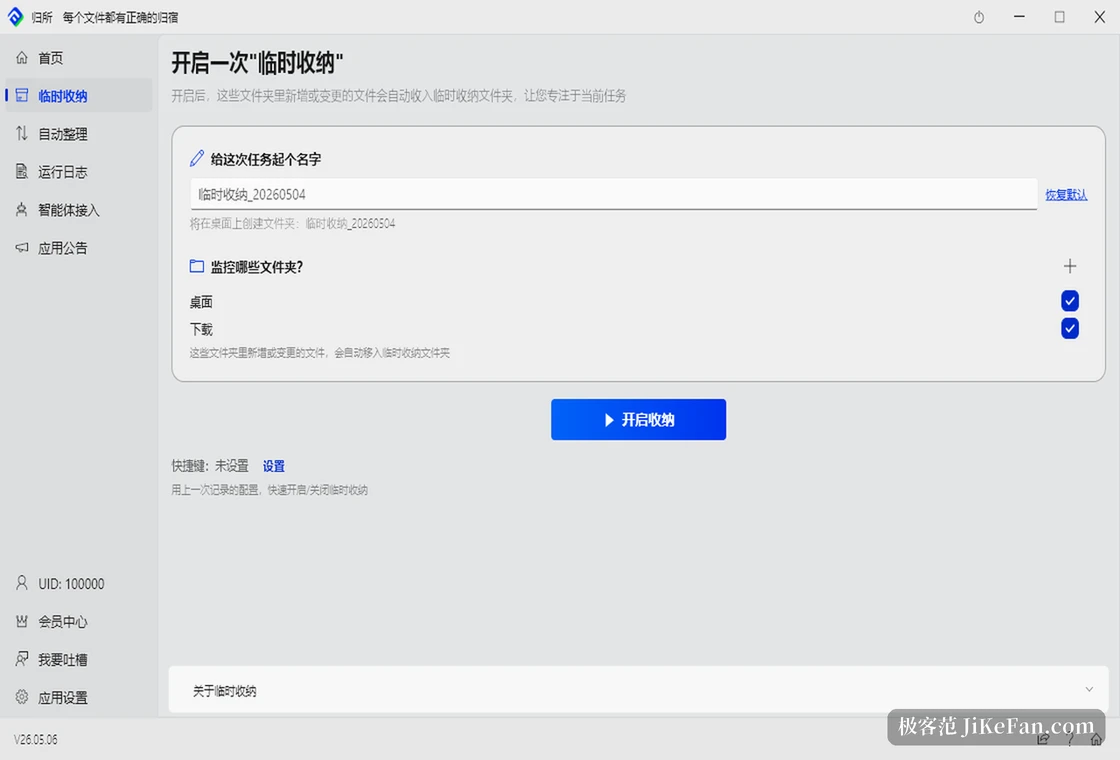Viewport: 1120px width, 760px height.
Task: Open 应用公告 announcements
Action: click(x=79, y=248)
